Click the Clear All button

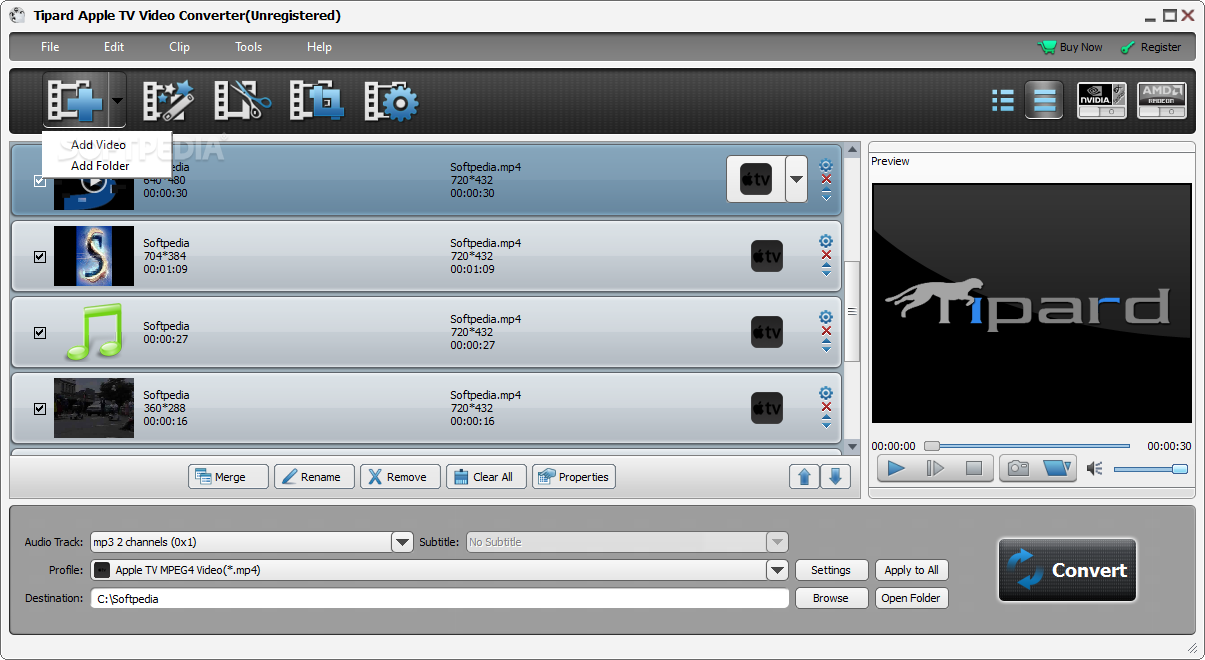point(486,477)
